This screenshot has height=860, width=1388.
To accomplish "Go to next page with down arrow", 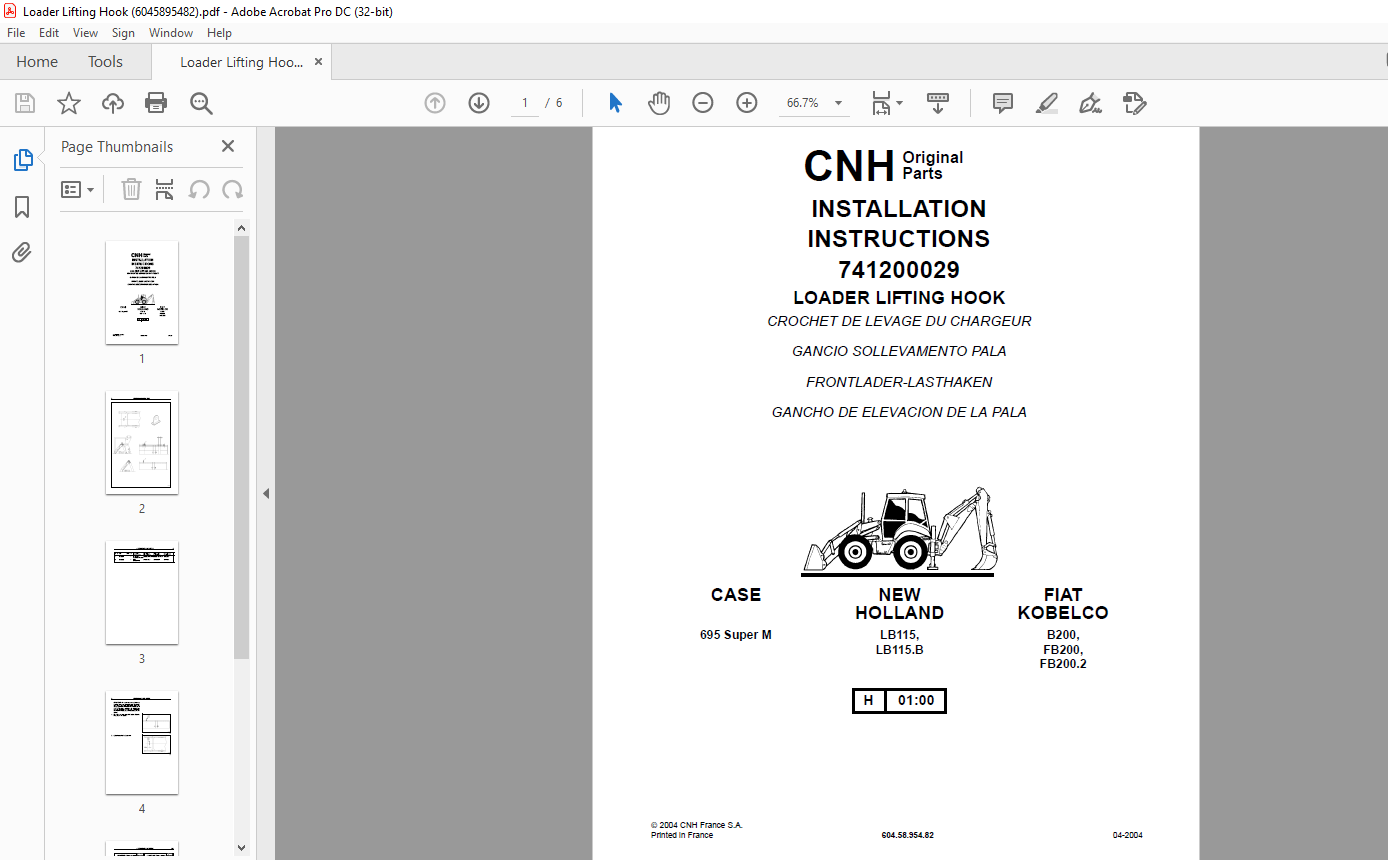I will (479, 103).
